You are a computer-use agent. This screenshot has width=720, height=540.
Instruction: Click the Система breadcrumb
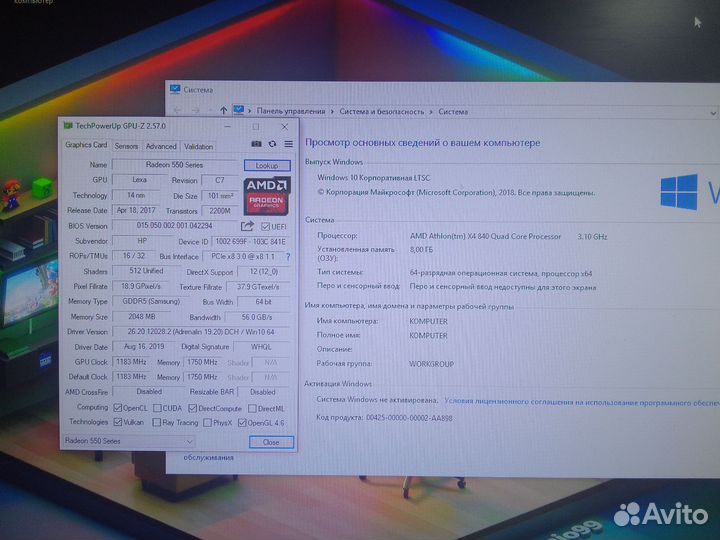(x=453, y=112)
